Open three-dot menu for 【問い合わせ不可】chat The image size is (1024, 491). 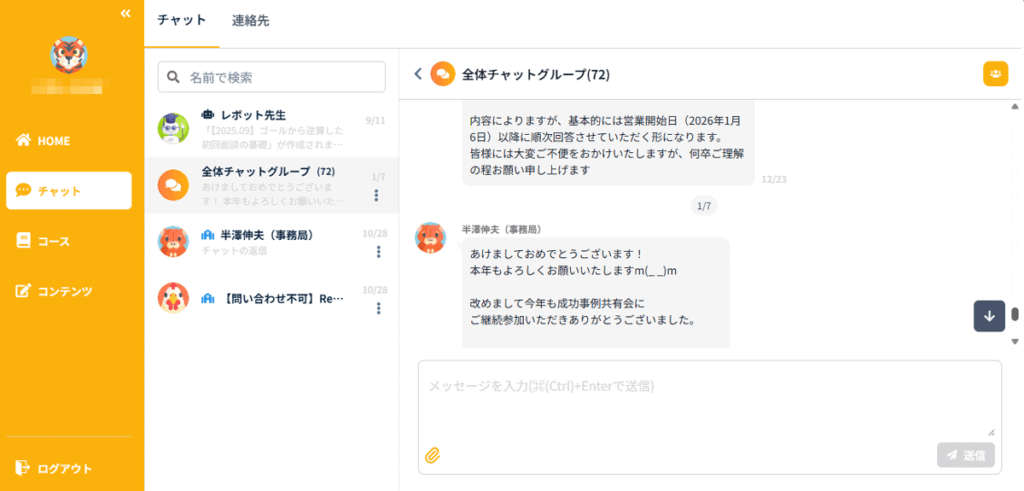tap(378, 308)
